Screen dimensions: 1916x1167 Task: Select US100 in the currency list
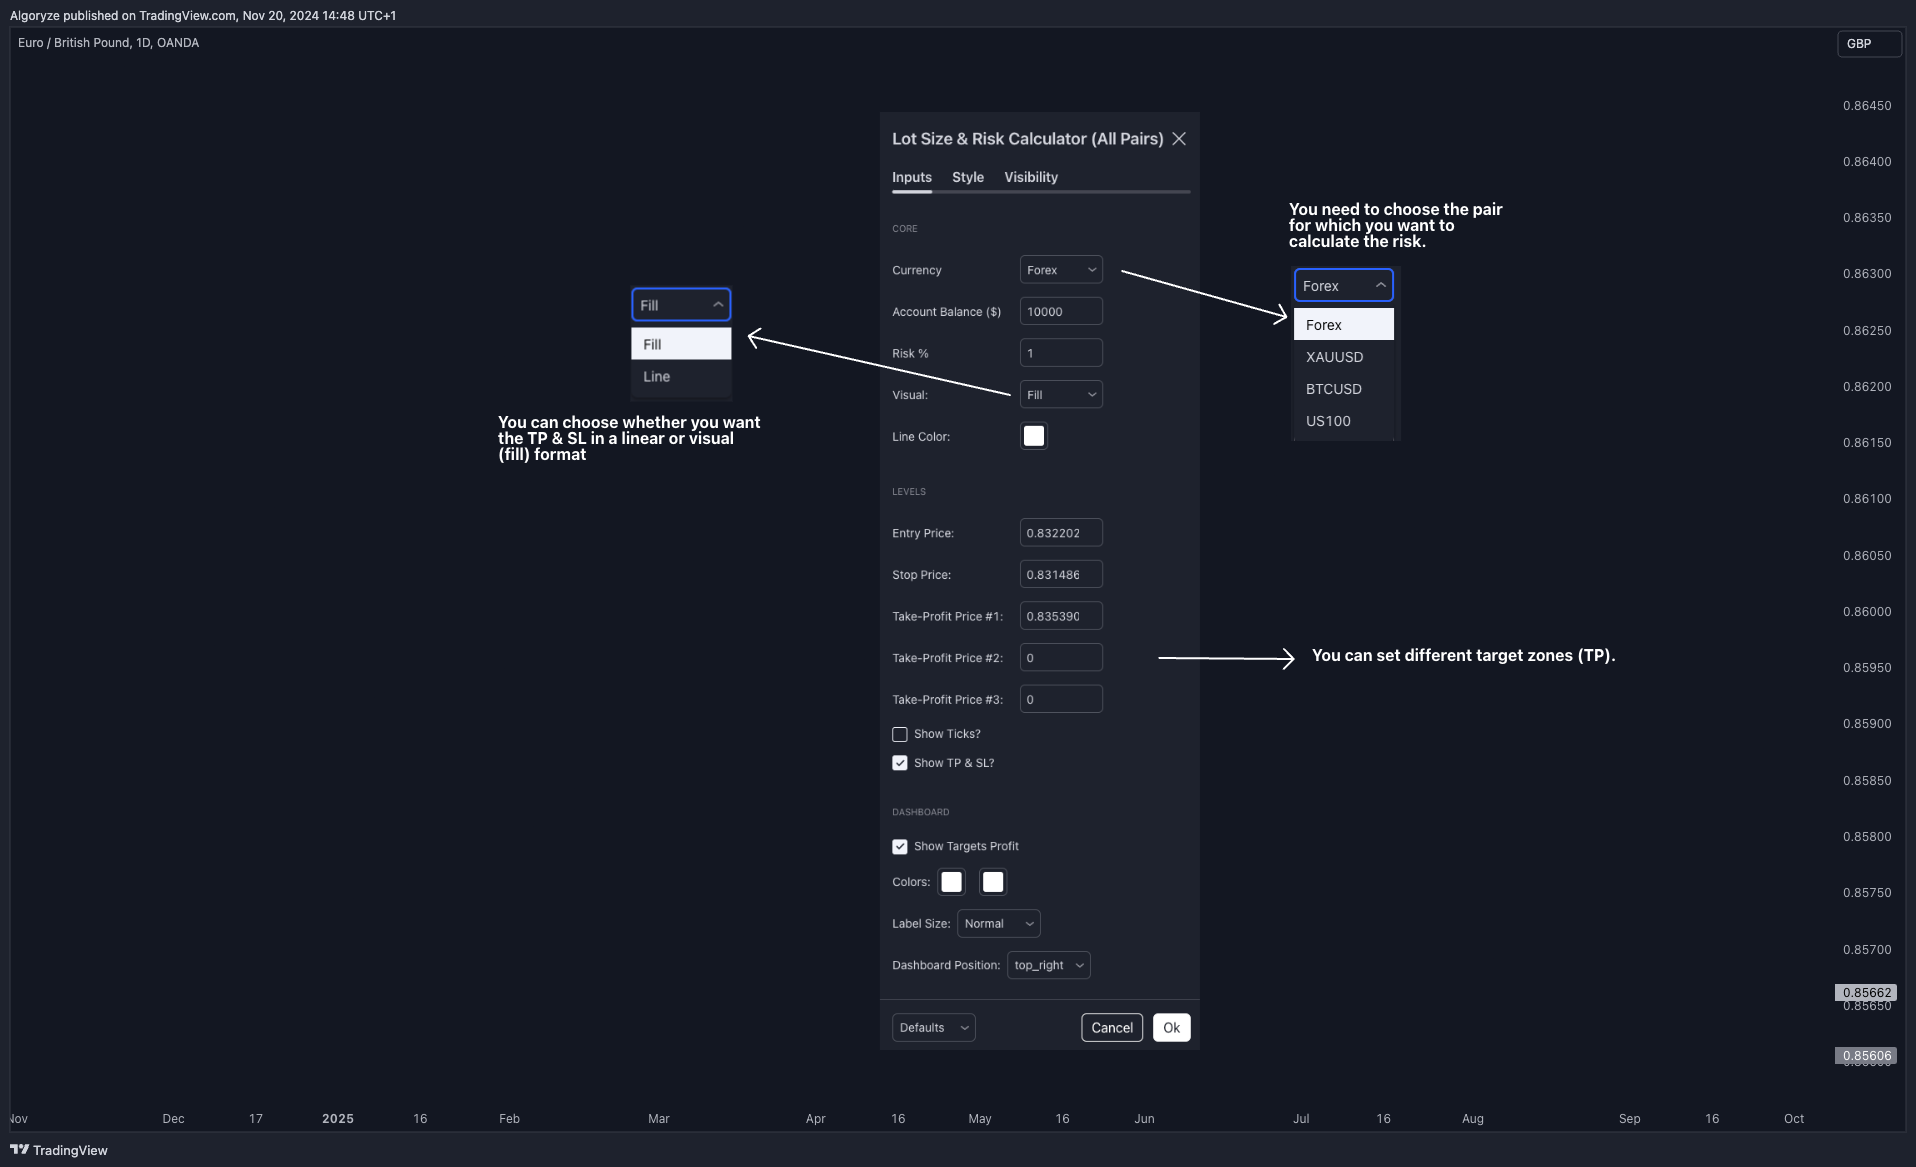pyautogui.click(x=1343, y=421)
